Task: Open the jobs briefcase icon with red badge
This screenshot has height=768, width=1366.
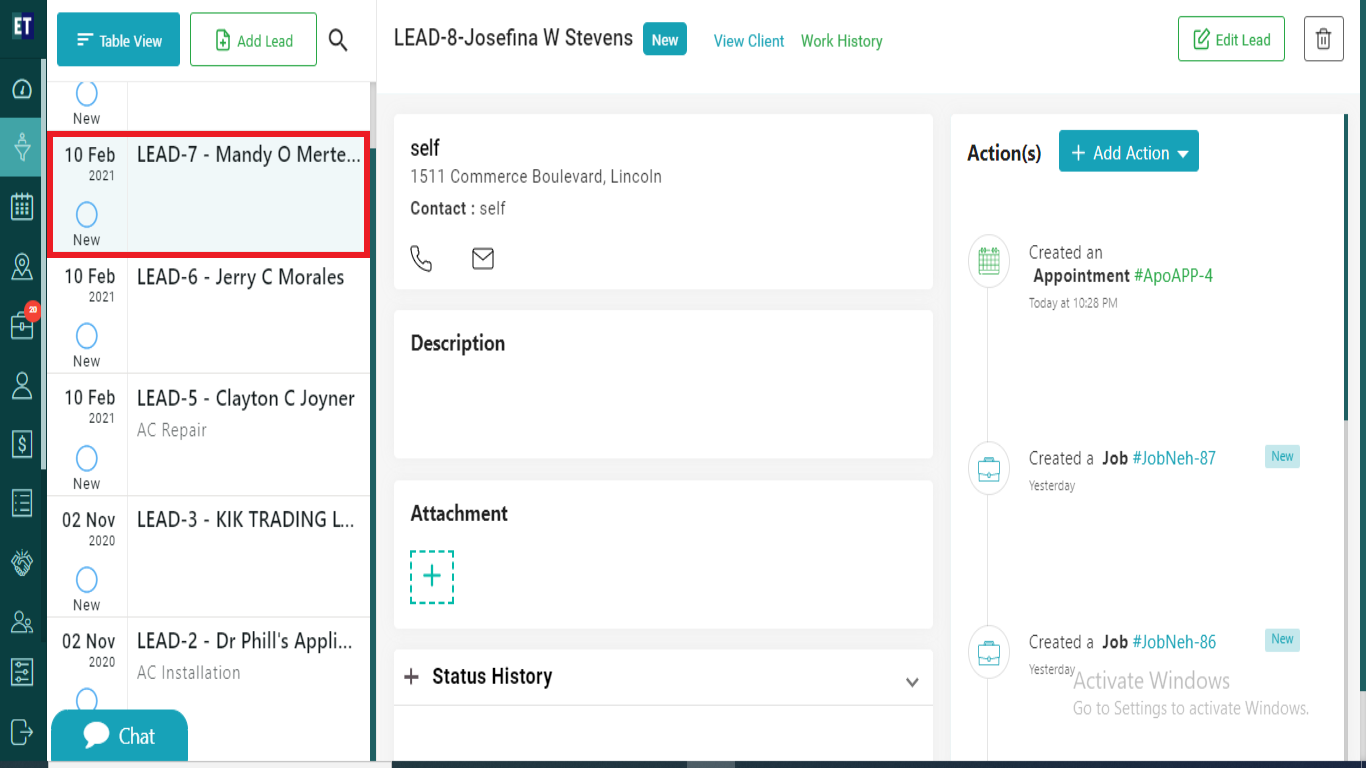Action: [23, 324]
